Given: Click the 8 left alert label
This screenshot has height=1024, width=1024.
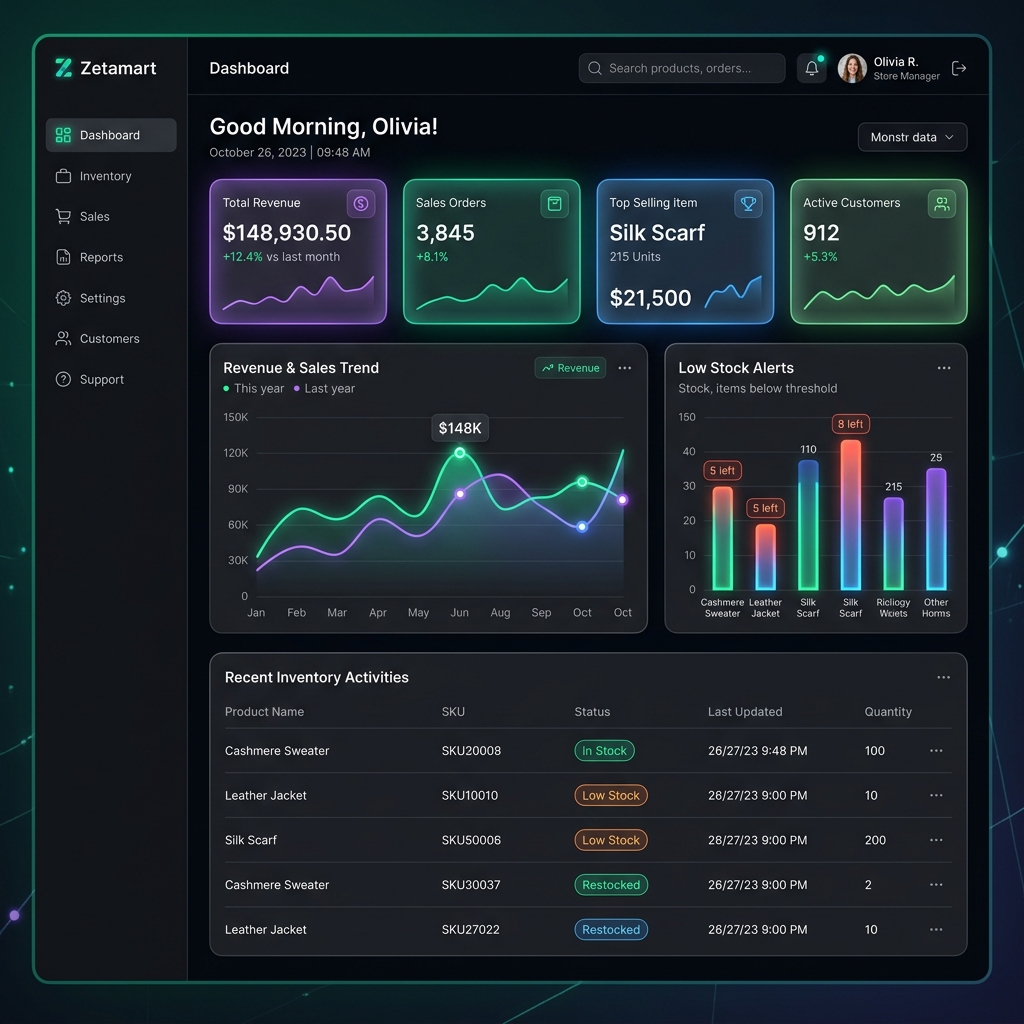Looking at the screenshot, I should (x=850, y=424).
